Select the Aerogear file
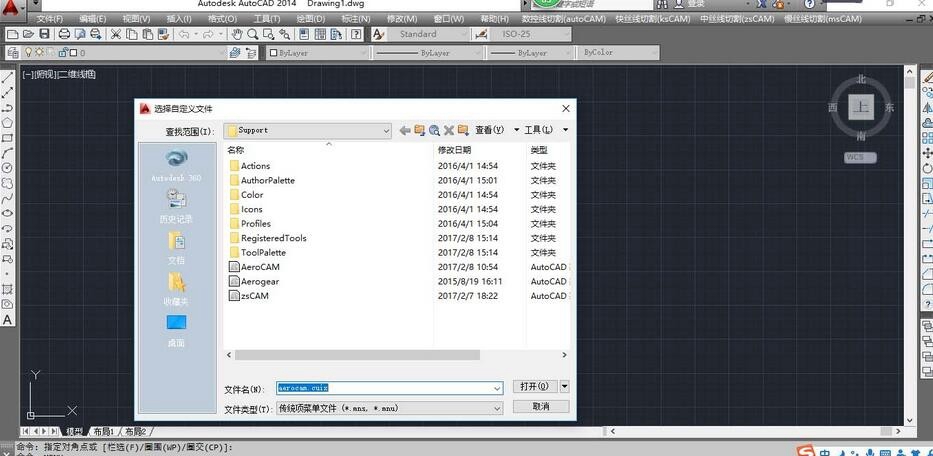 (254, 281)
